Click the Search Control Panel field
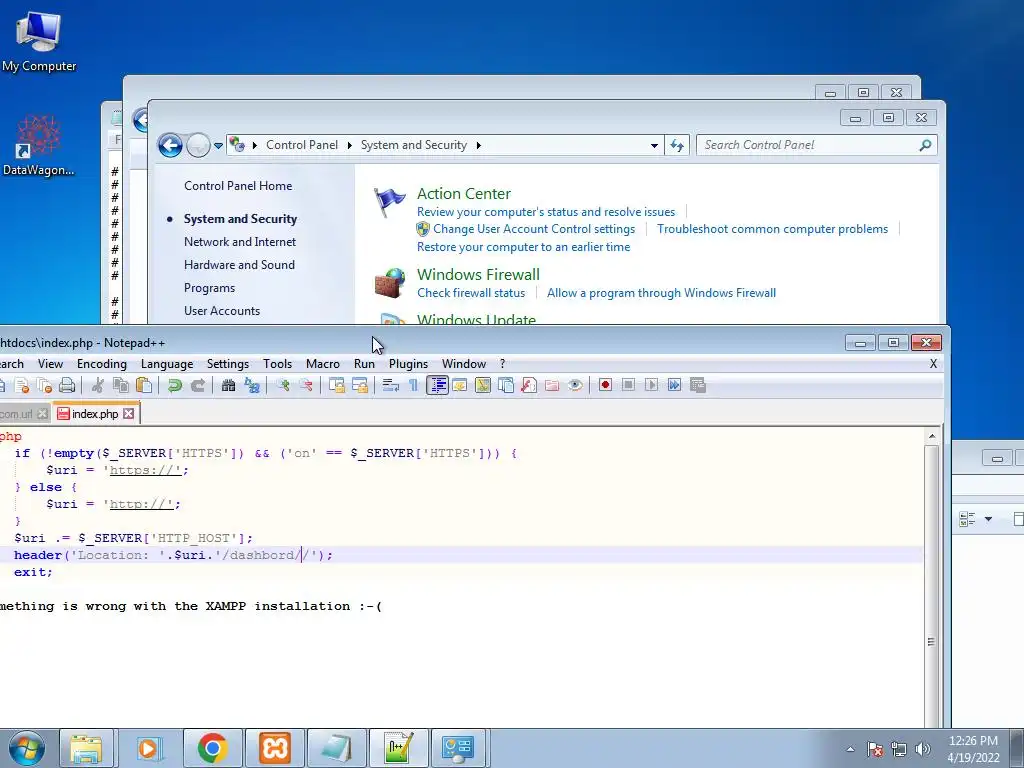Image resolution: width=1024 pixels, height=768 pixels. 817,145
